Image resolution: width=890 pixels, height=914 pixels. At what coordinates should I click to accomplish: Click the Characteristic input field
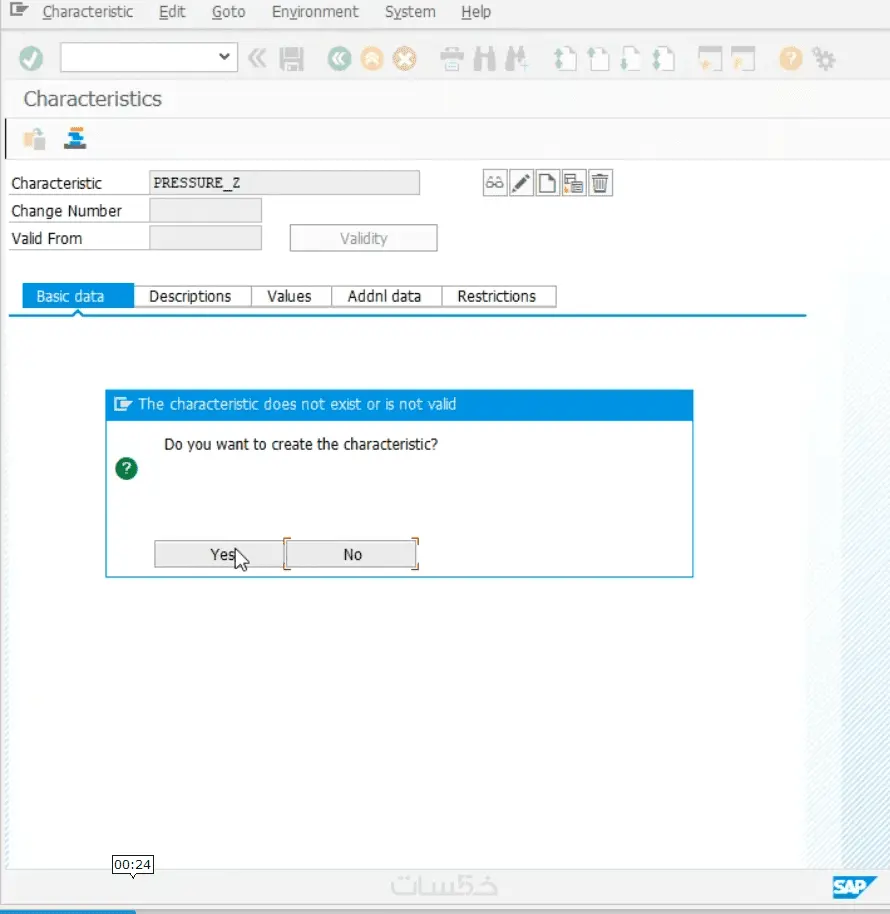tap(283, 182)
